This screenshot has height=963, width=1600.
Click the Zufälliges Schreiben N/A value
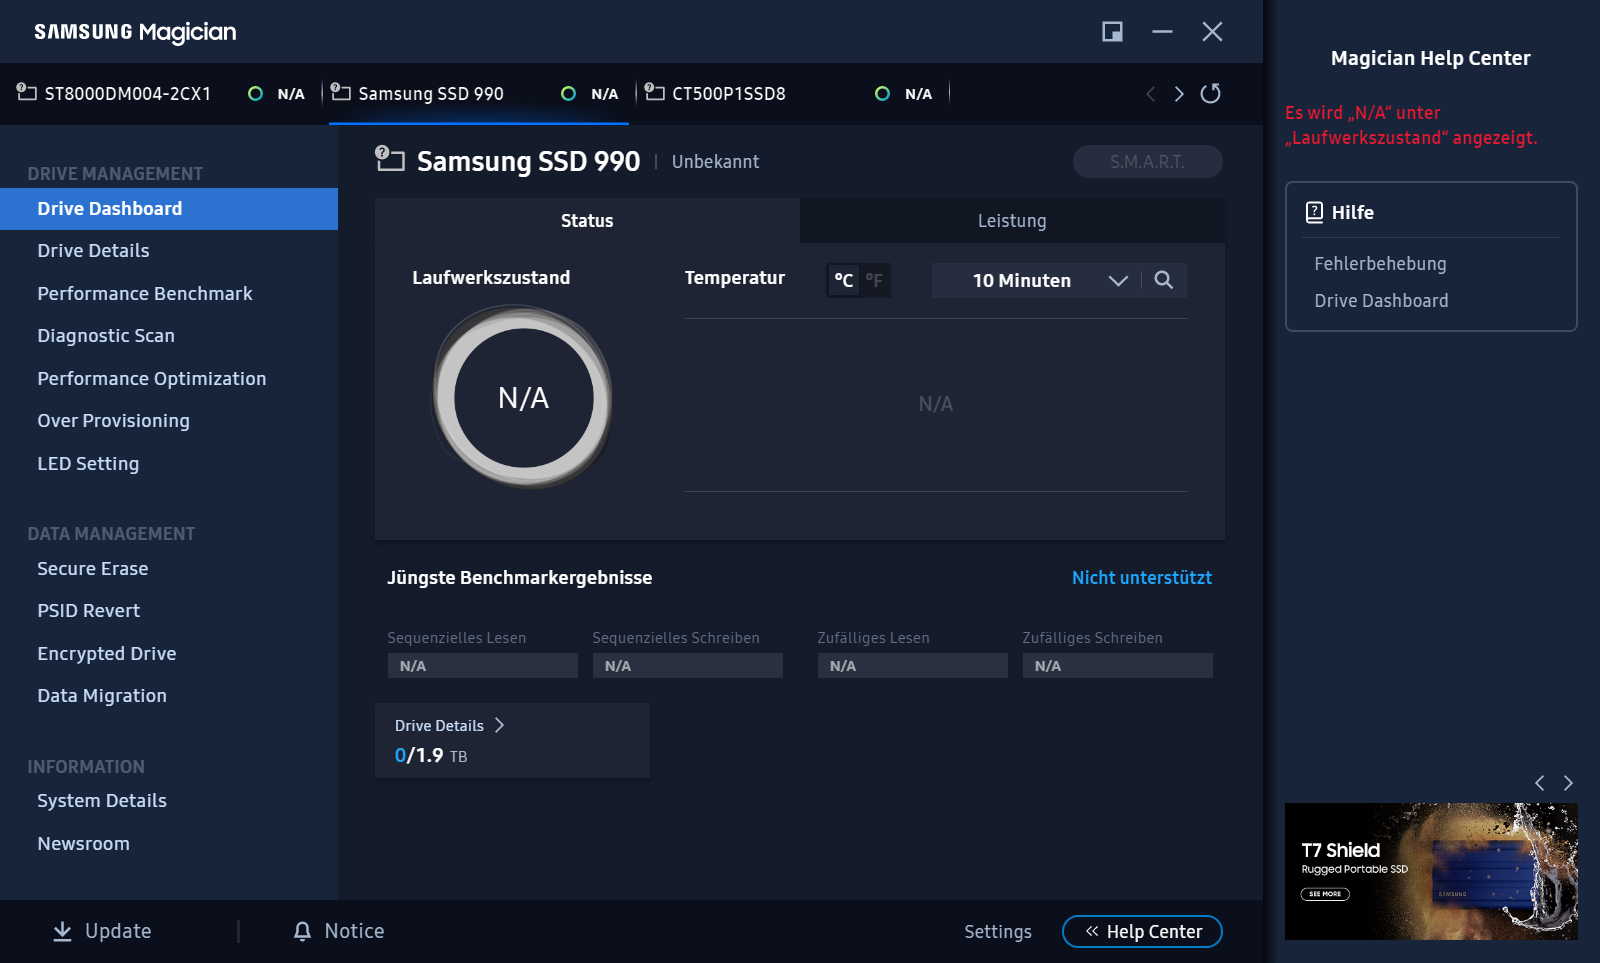click(1118, 666)
